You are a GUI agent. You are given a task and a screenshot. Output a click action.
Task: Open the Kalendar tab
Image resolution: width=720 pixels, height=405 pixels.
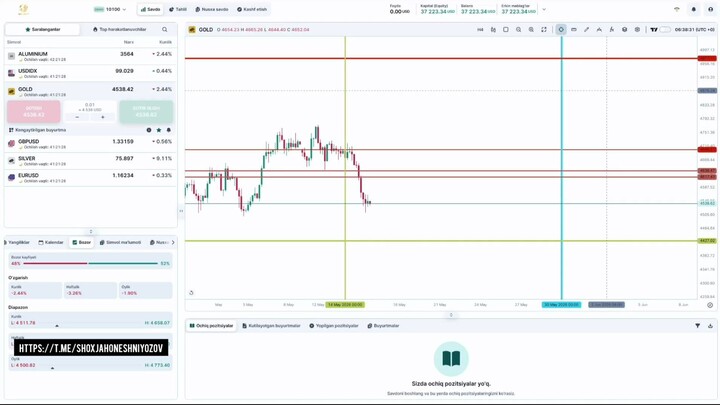coord(51,242)
